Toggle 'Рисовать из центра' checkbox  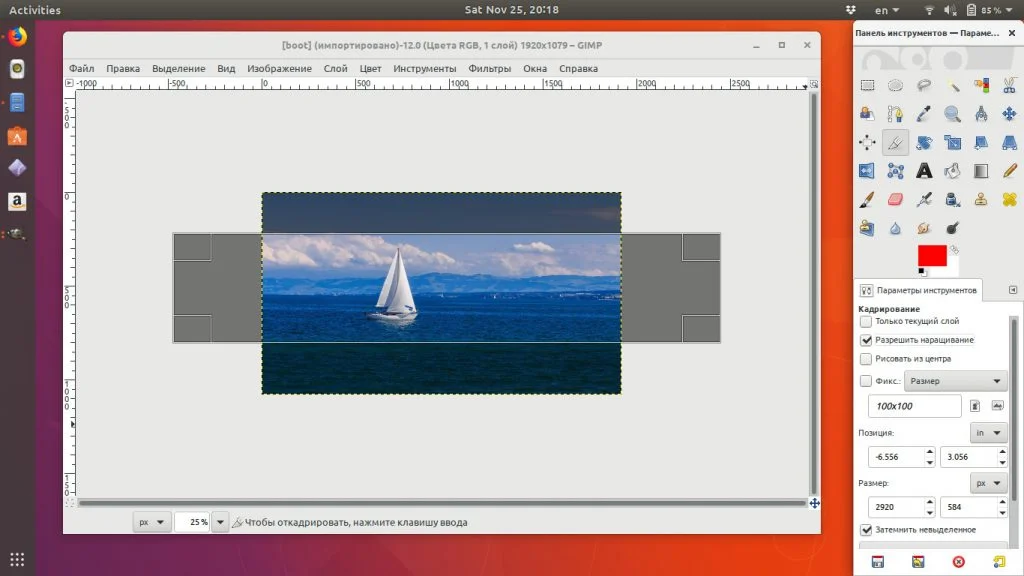(866, 358)
